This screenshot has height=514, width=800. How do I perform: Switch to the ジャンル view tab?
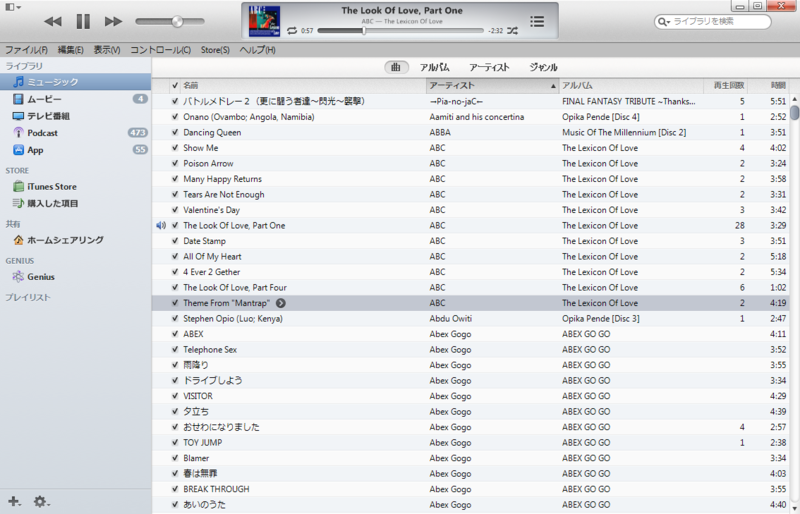point(543,67)
